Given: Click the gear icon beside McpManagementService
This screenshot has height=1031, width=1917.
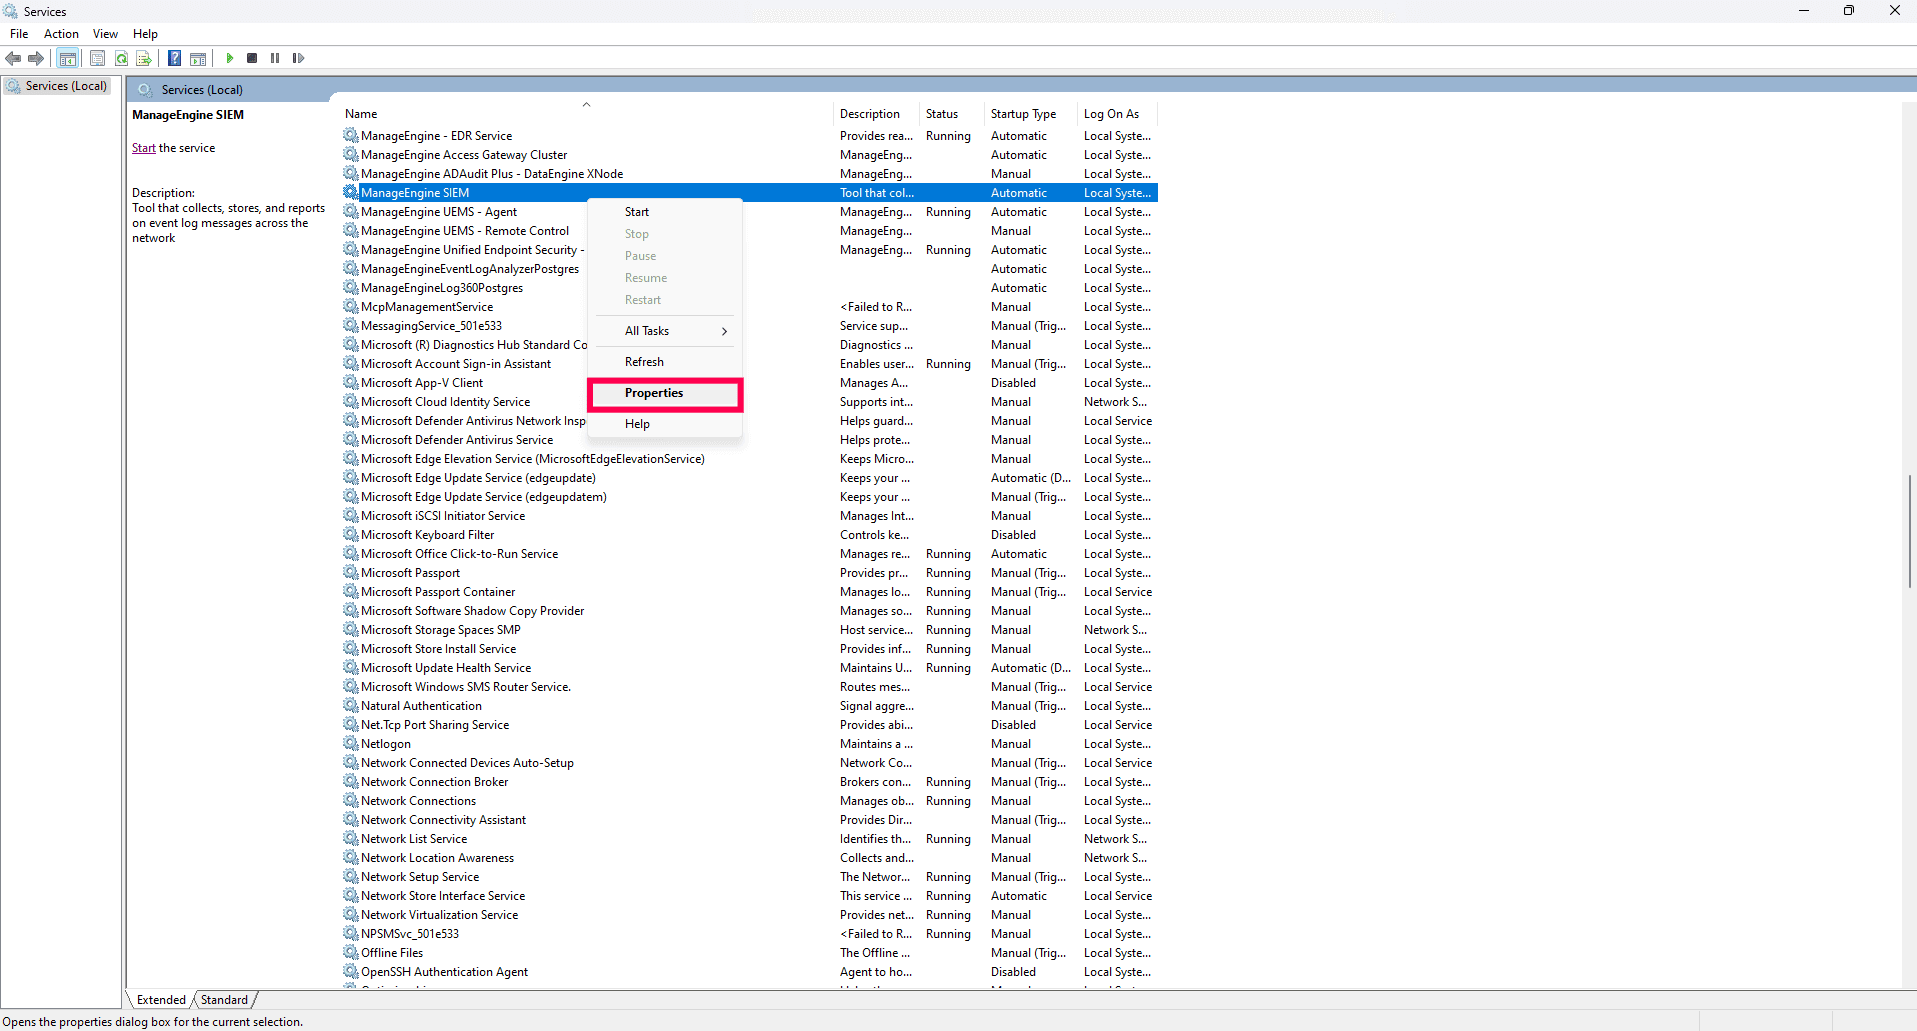Looking at the screenshot, I should coord(351,306).
